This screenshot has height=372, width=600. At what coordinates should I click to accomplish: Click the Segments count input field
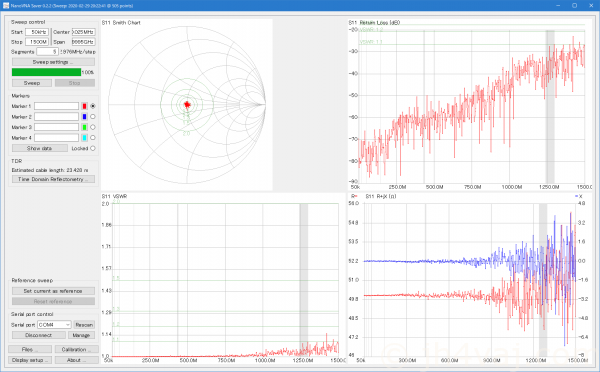pos(47,51)
